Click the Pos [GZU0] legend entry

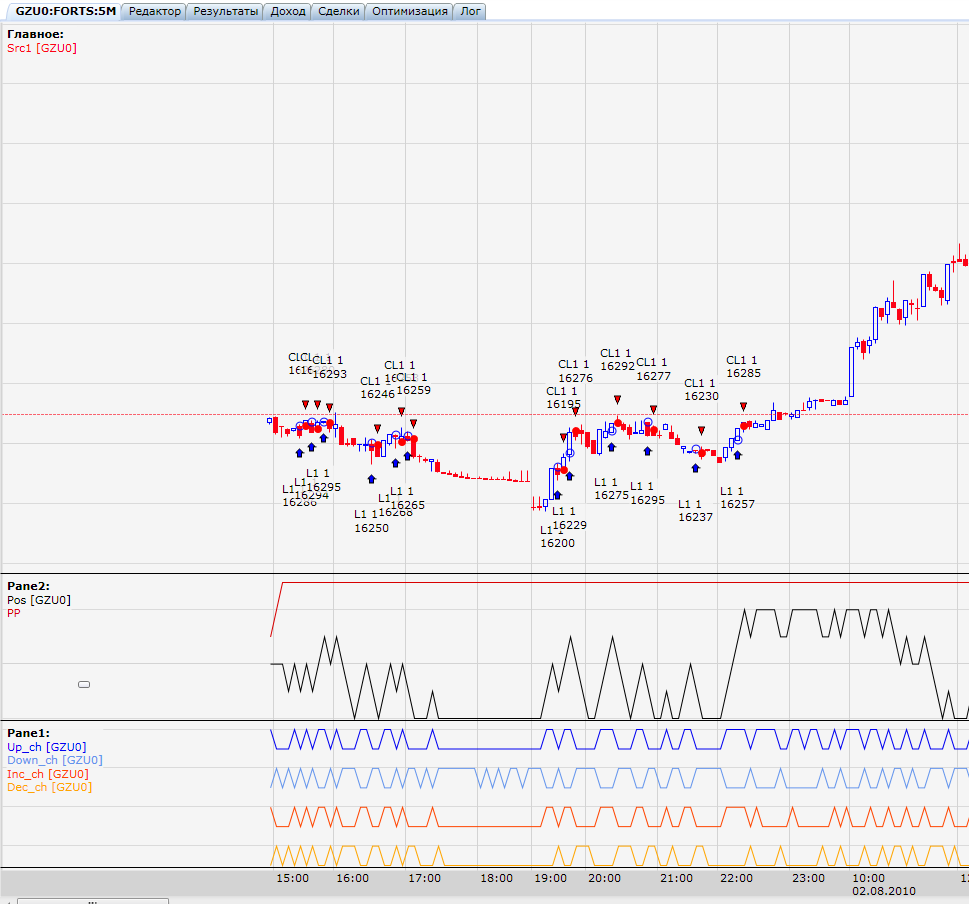pos(39,600)
